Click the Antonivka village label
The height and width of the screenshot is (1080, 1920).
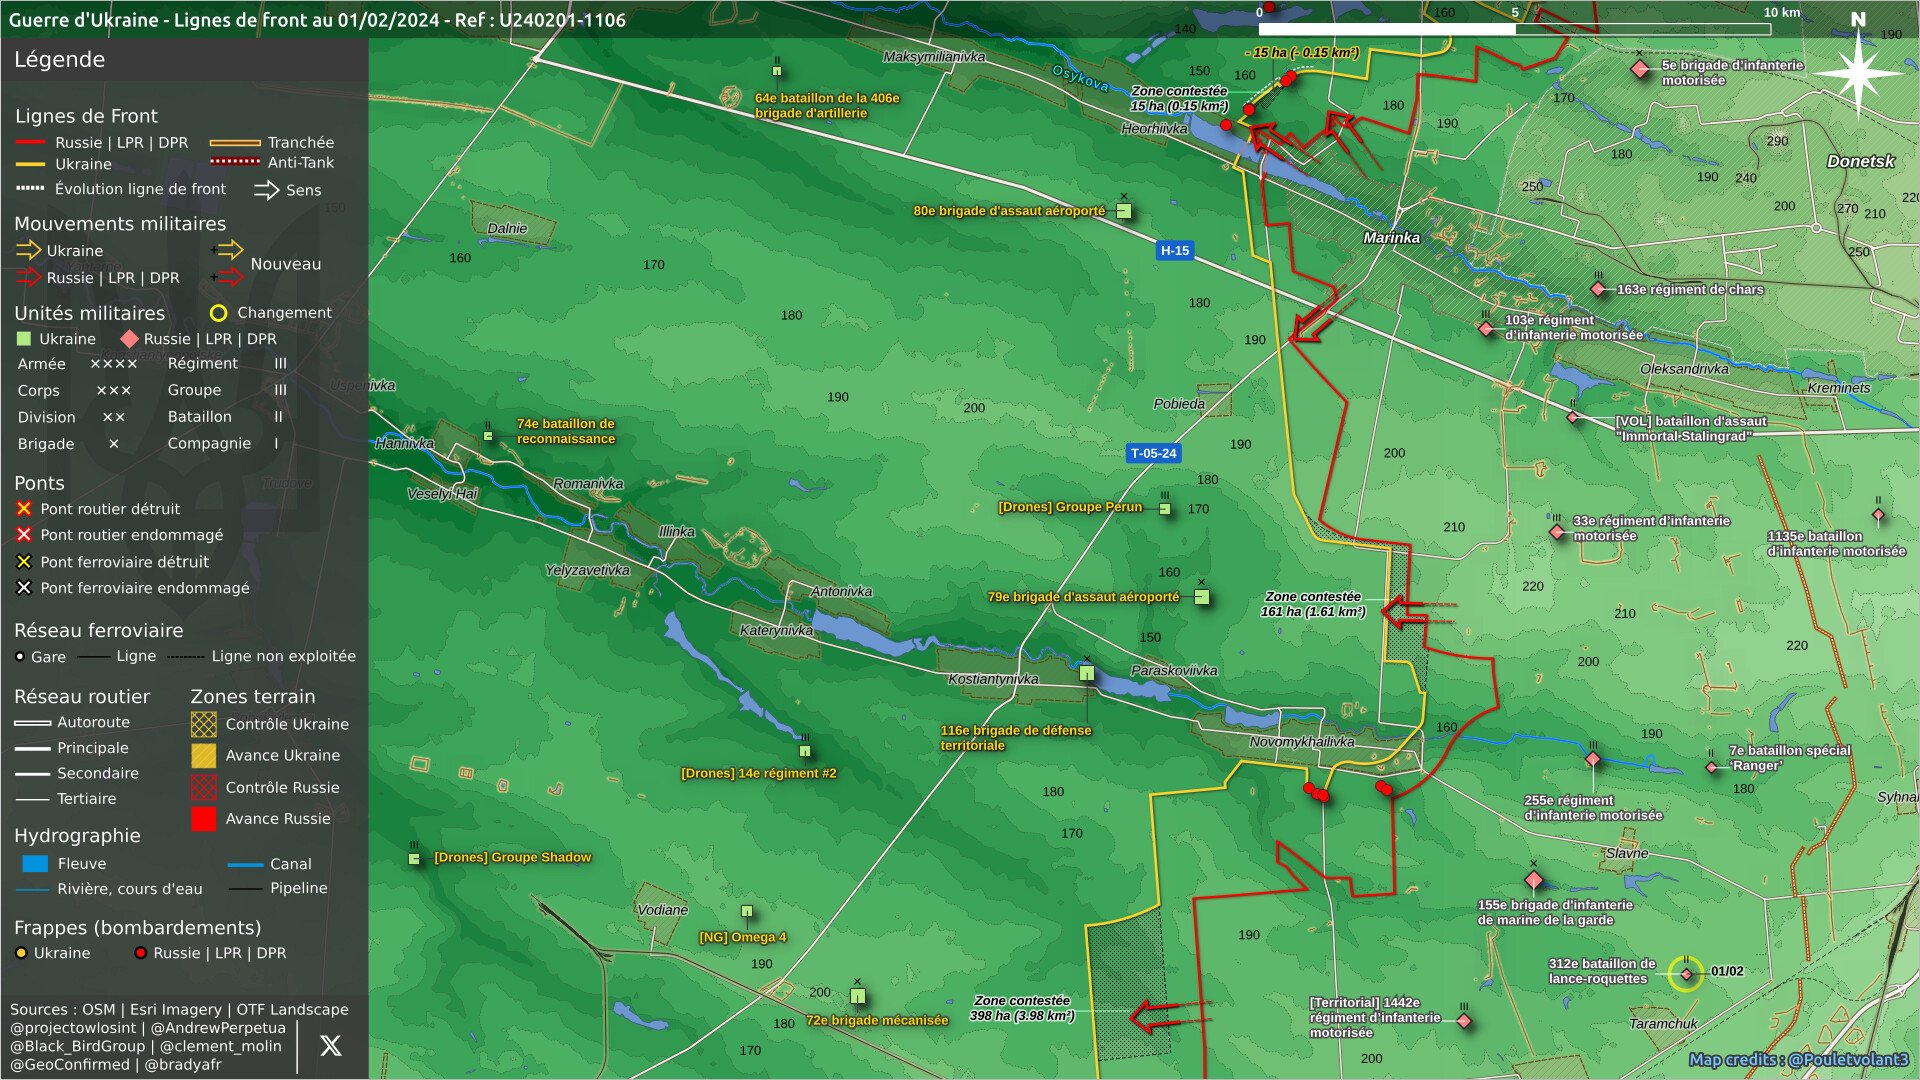point(841,591)
